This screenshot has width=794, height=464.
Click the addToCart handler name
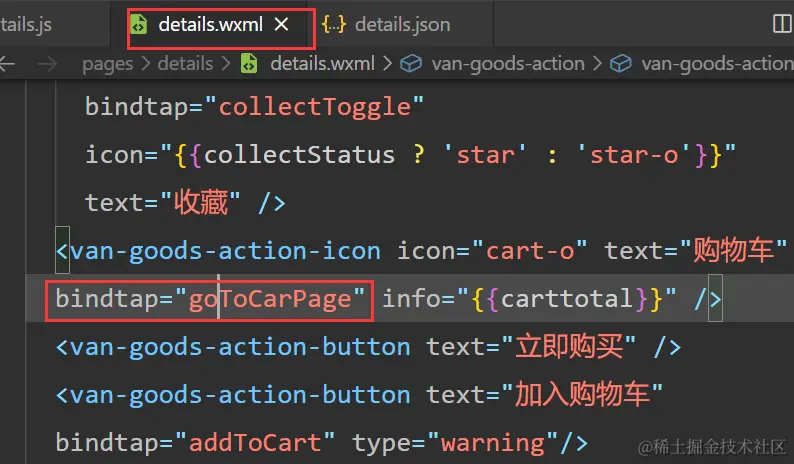pyautogui.click(x=255, y=443)
